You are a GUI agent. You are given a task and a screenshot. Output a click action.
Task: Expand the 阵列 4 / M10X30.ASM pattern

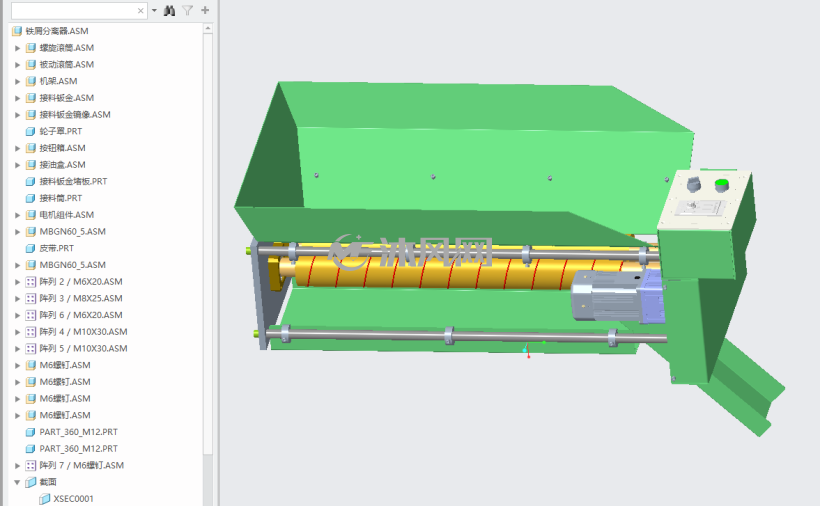(17, 332)
